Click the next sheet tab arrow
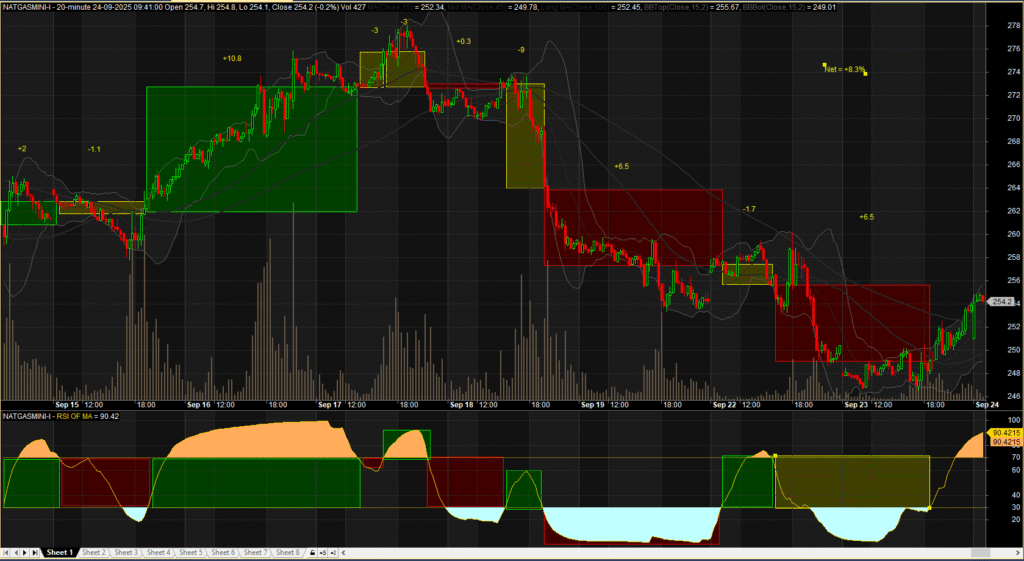The width and height of the screenshot is (1024, 561). tap(25, 553)
